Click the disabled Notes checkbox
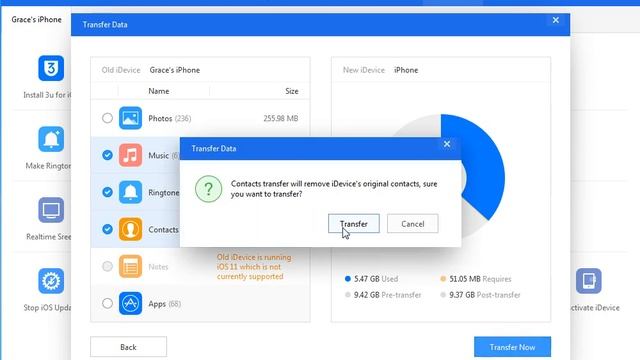 coord(107,267)
